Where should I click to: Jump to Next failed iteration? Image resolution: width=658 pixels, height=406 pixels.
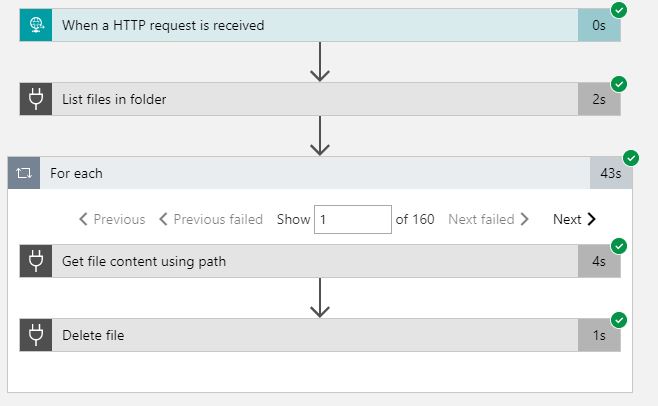[488, 219]
